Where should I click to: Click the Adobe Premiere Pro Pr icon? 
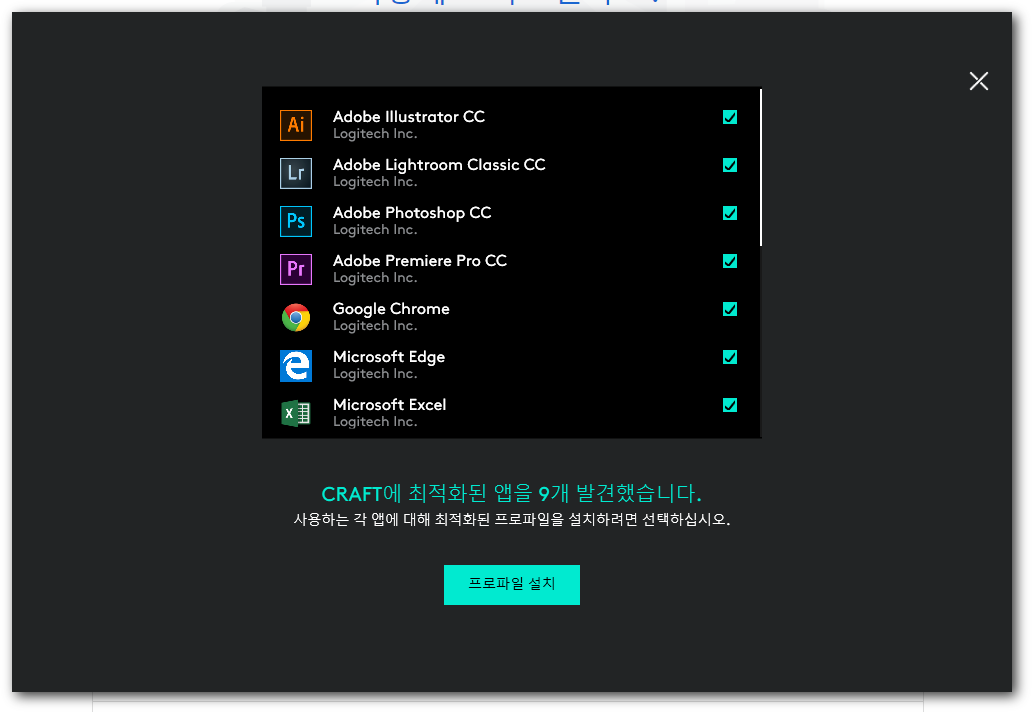point(296,269)
